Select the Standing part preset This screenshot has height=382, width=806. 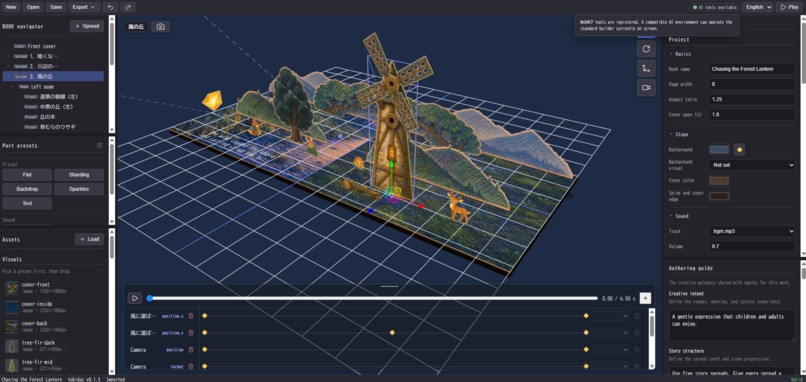[79, 175]
